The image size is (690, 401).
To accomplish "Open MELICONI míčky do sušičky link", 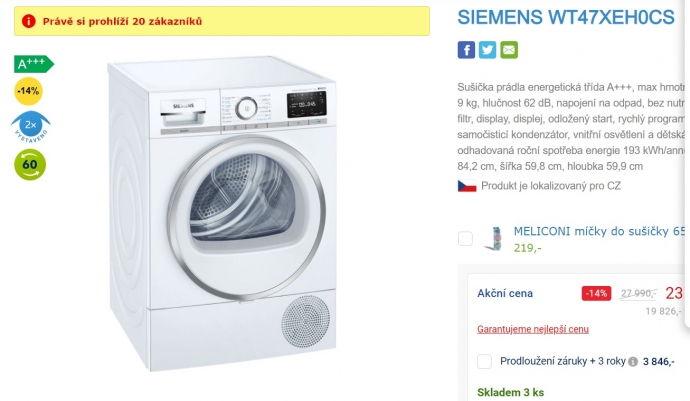I will [599, 231].
